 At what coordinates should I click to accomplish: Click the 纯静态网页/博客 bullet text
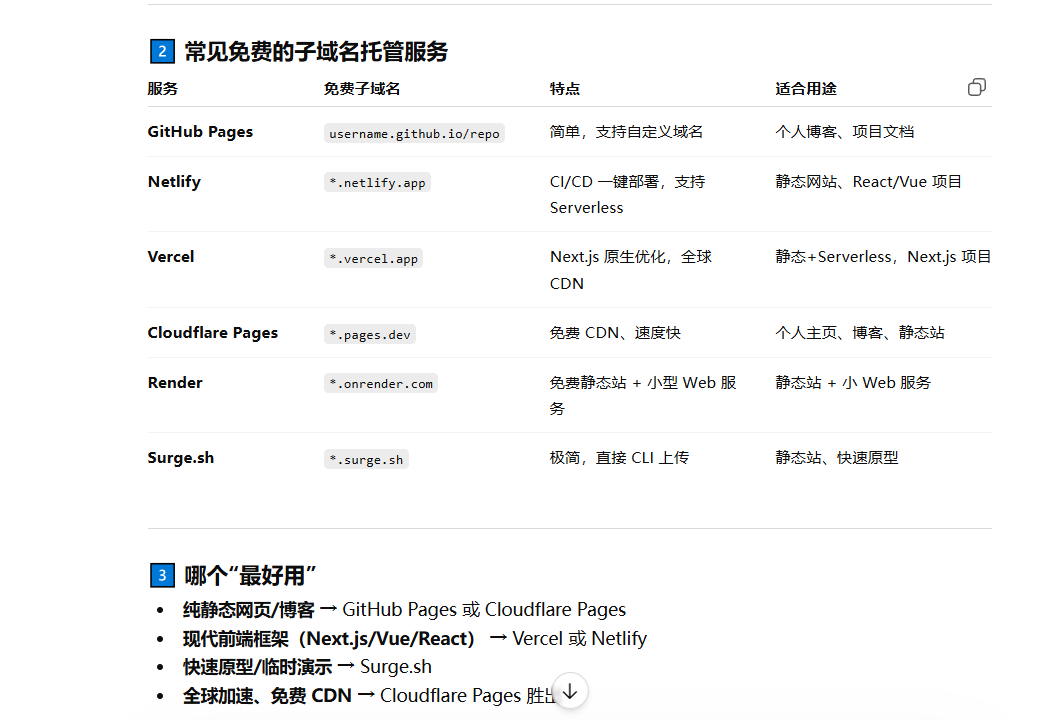click(x=248, y=610)
